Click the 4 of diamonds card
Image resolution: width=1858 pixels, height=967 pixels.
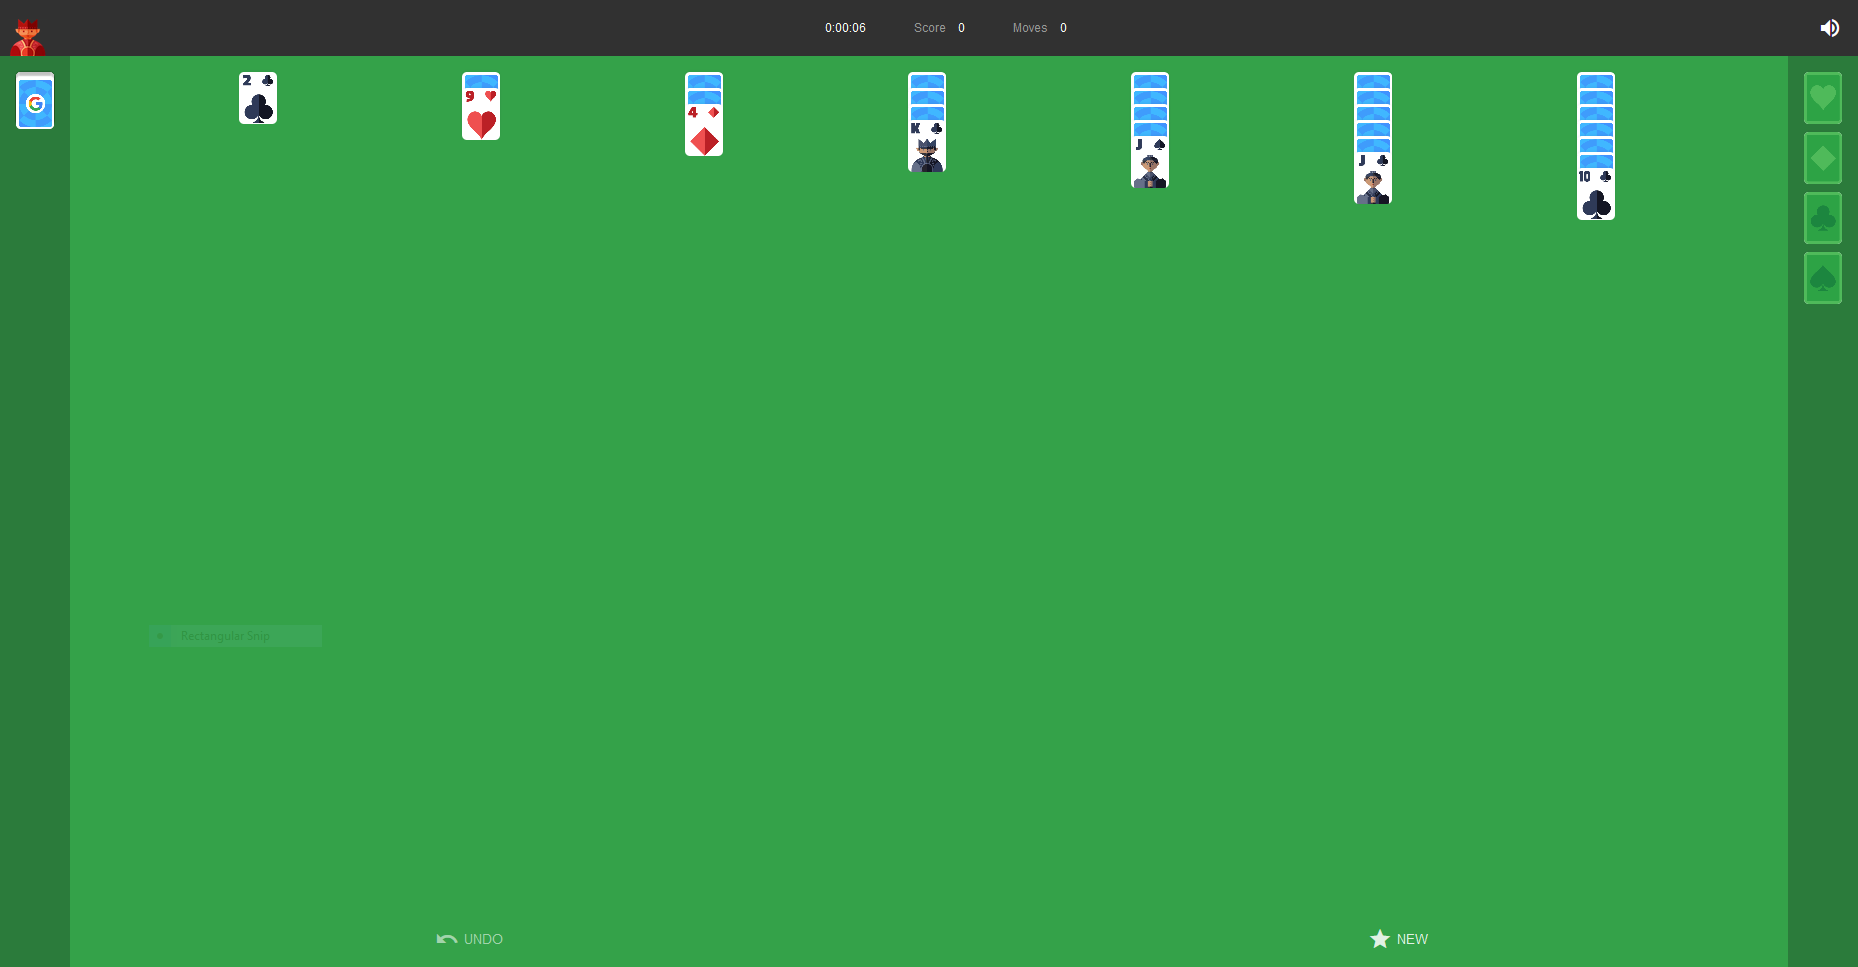704,130
